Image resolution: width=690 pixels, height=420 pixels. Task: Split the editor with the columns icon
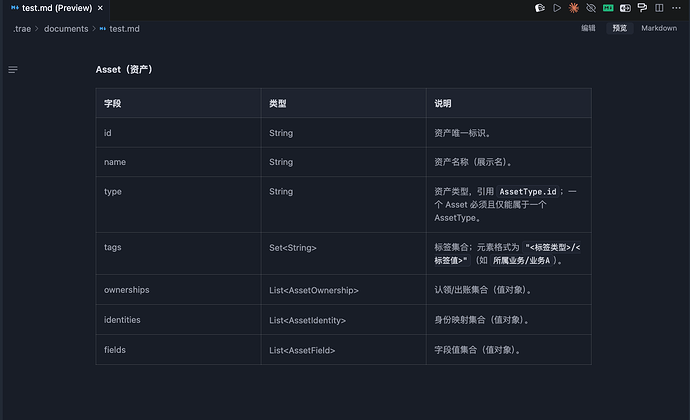[659, 8]
